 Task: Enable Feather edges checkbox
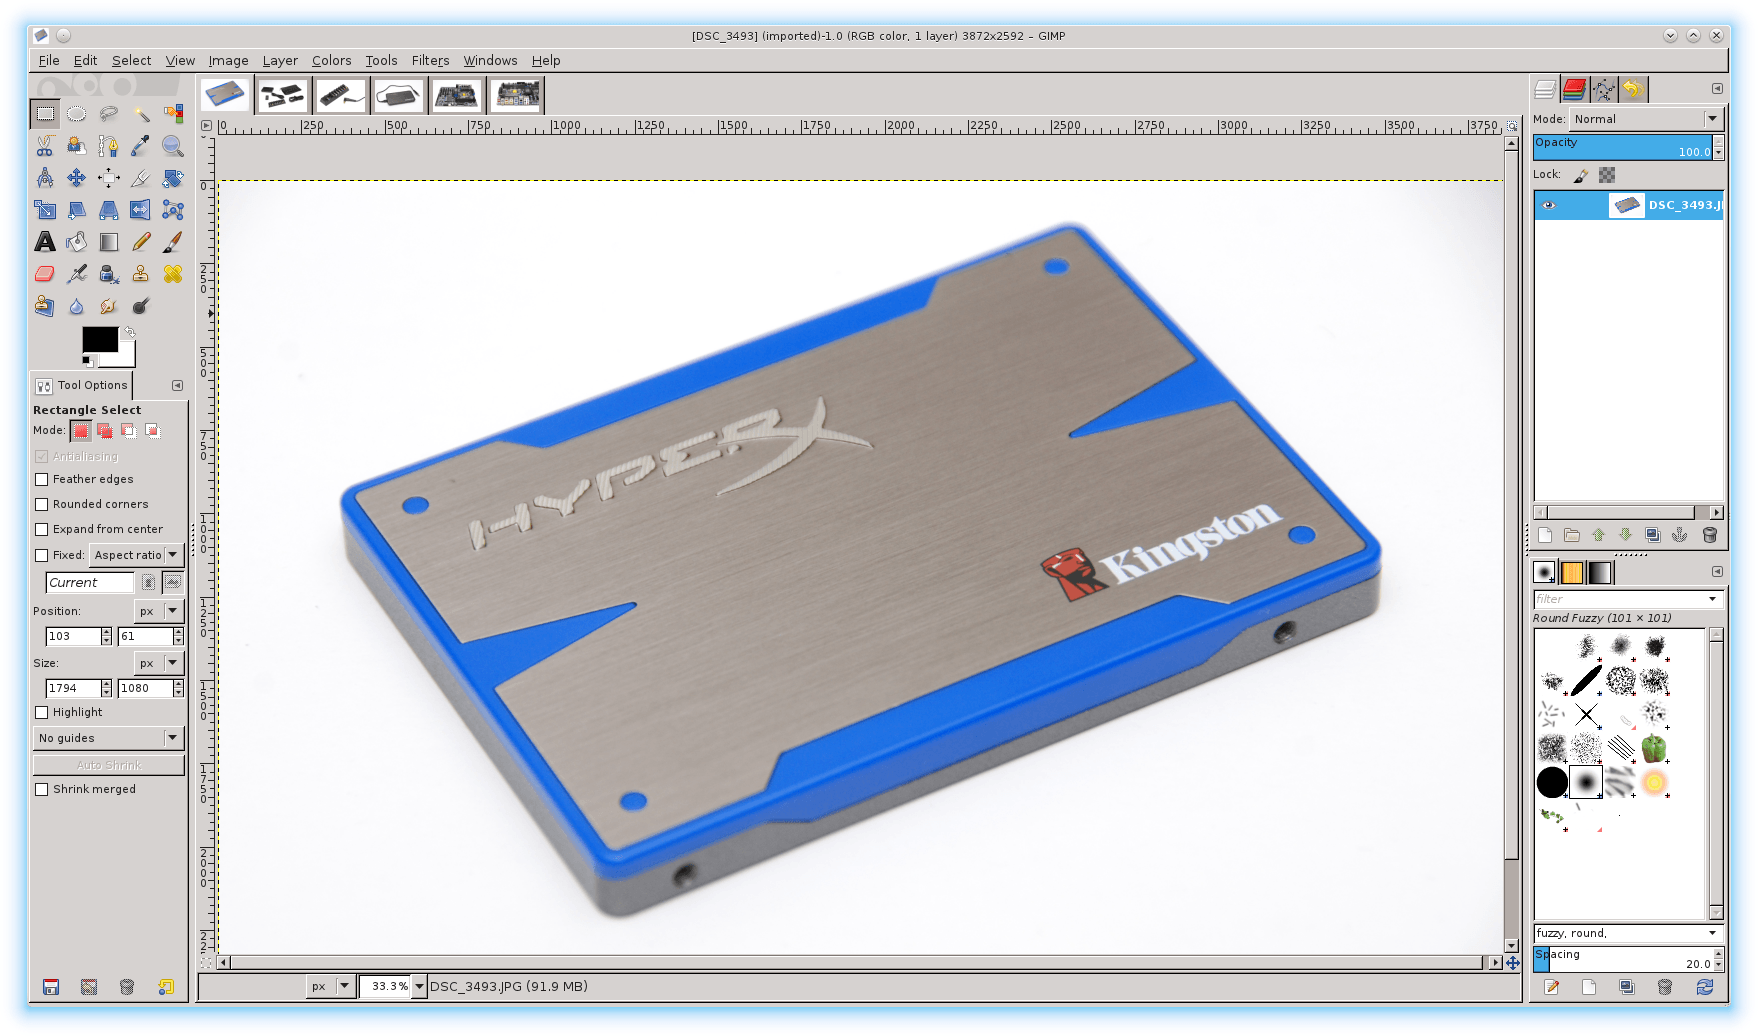click(x=42, y=480)
